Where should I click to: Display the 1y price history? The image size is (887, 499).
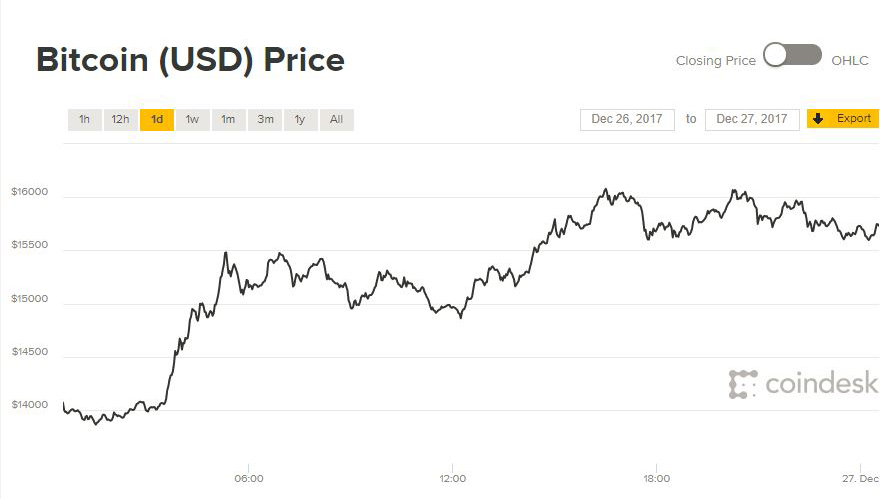[300, 120]
